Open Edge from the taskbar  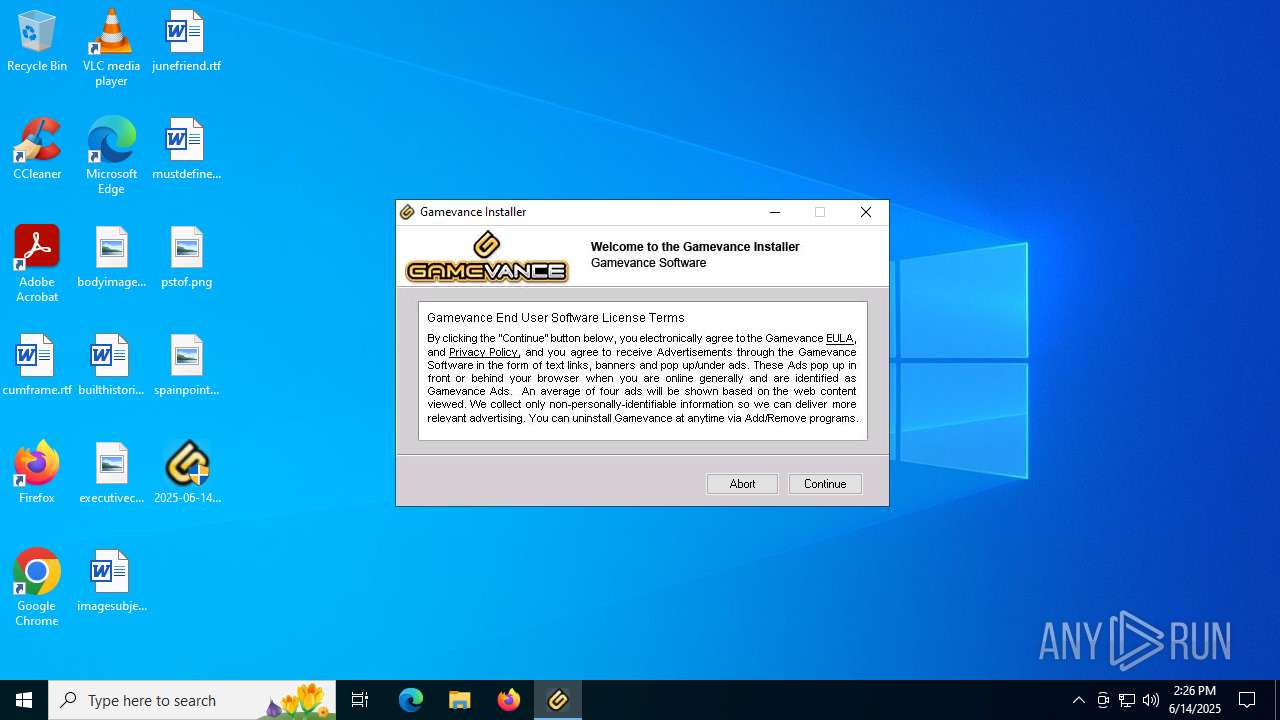tap(411, 700)
